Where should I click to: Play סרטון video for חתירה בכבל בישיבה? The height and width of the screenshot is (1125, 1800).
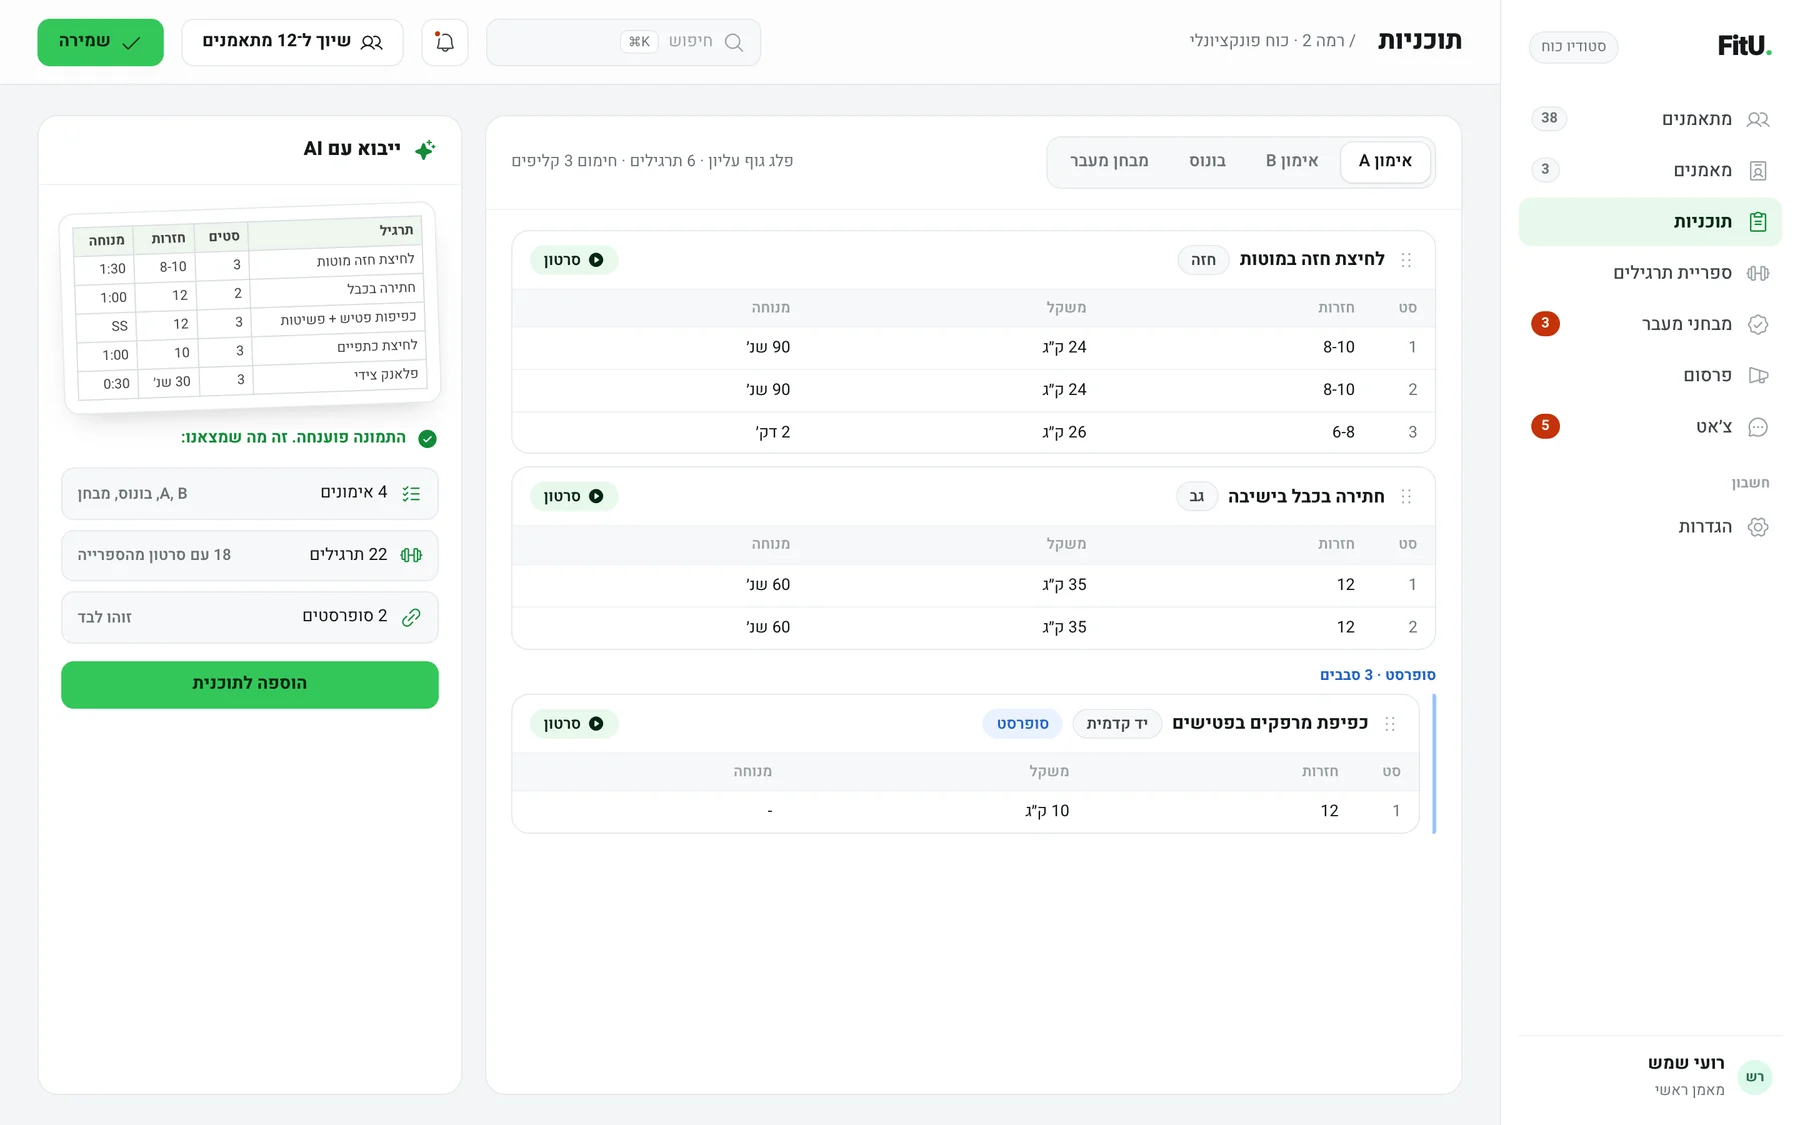(573, 497)
